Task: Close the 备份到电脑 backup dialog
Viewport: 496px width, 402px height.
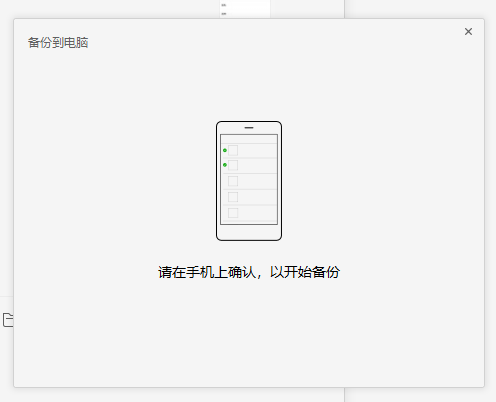Action: (468, 32)
